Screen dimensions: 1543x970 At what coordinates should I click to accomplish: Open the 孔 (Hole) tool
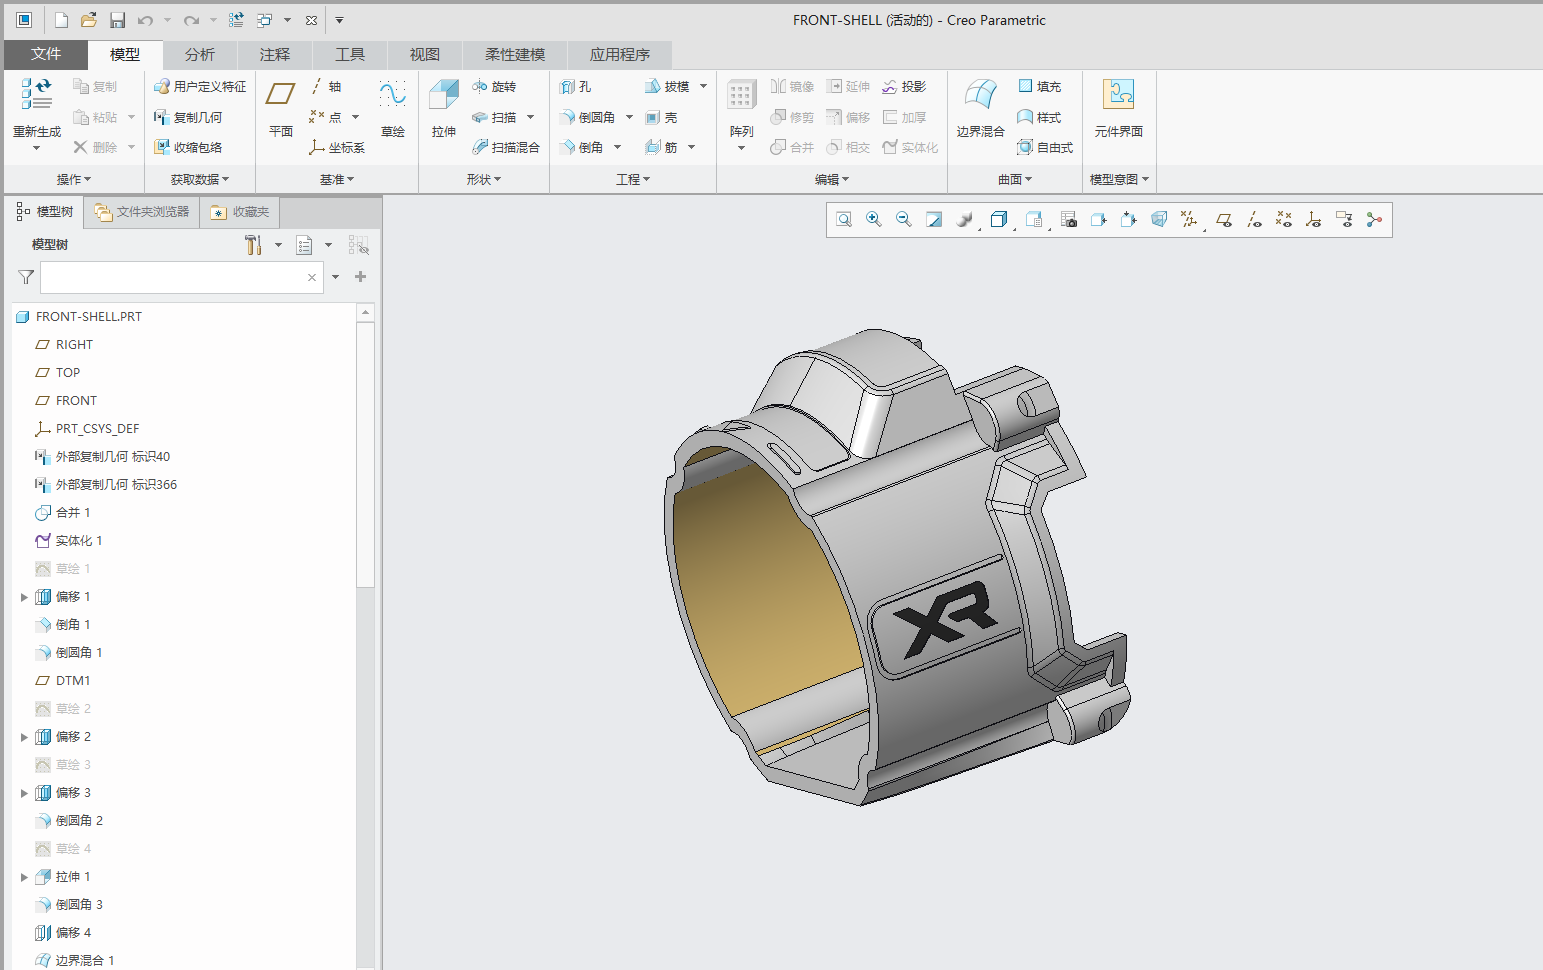click(586, 86)
